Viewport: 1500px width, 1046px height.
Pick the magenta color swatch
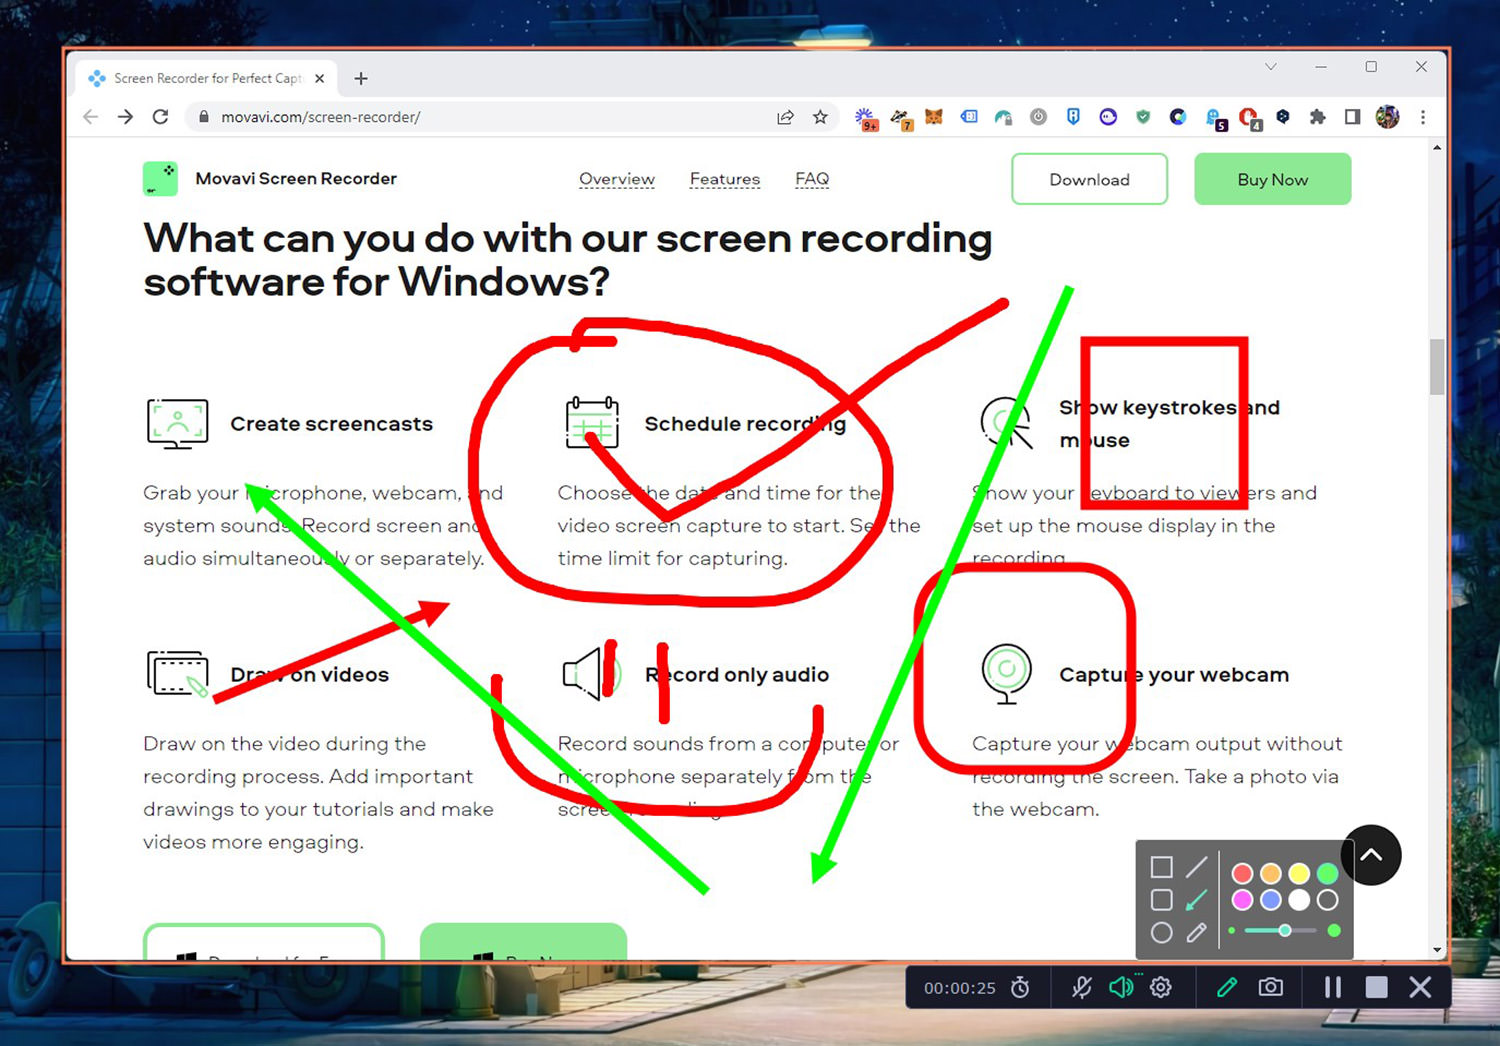tap(1242, 900)
